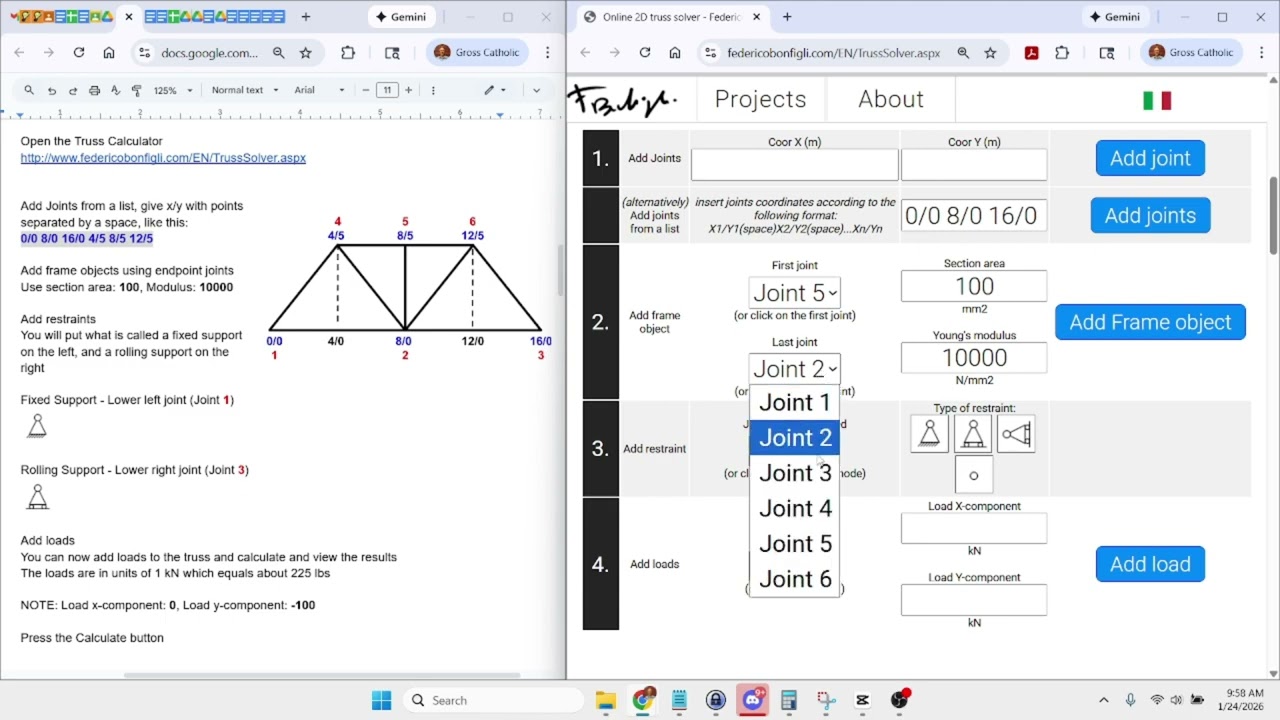The image size is (1280, 720).
Task: Open more options in Docs toolbar
Action: pos(433,90)
